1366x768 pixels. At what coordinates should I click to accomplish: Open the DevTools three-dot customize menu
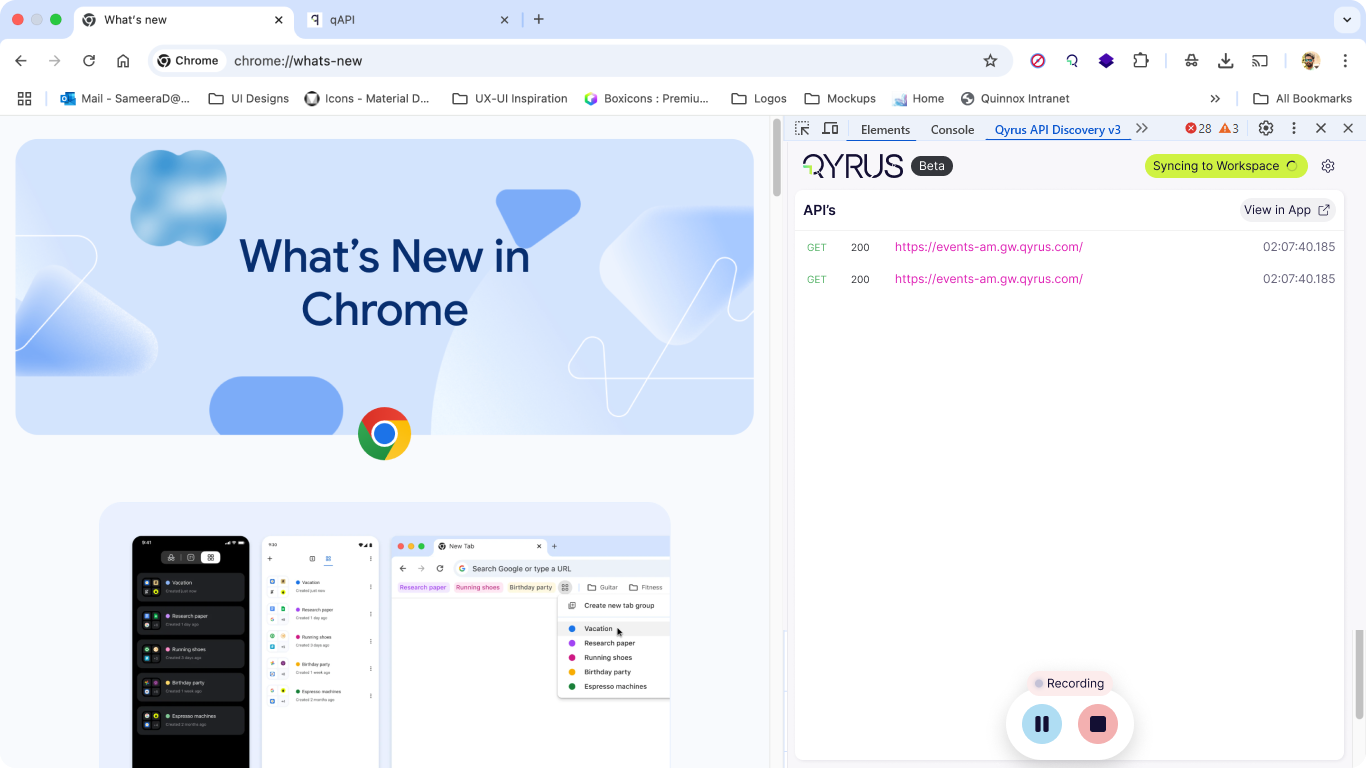click(x=1294, y=128)
